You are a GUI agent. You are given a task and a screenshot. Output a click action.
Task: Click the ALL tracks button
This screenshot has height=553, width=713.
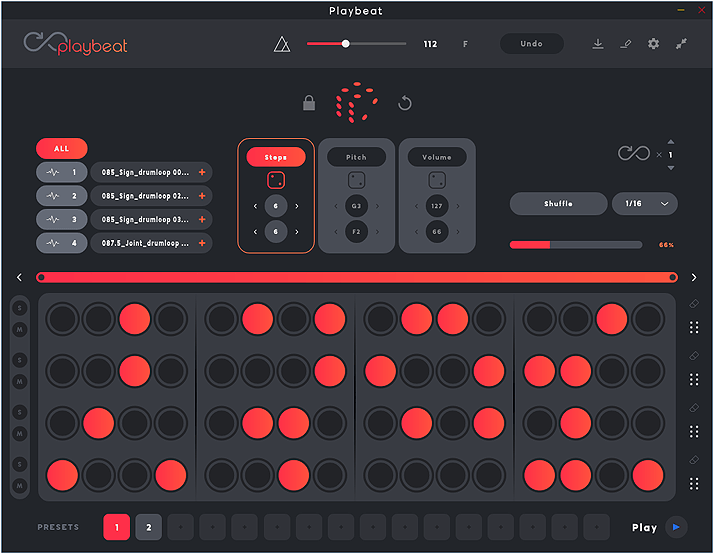[62, 149]
